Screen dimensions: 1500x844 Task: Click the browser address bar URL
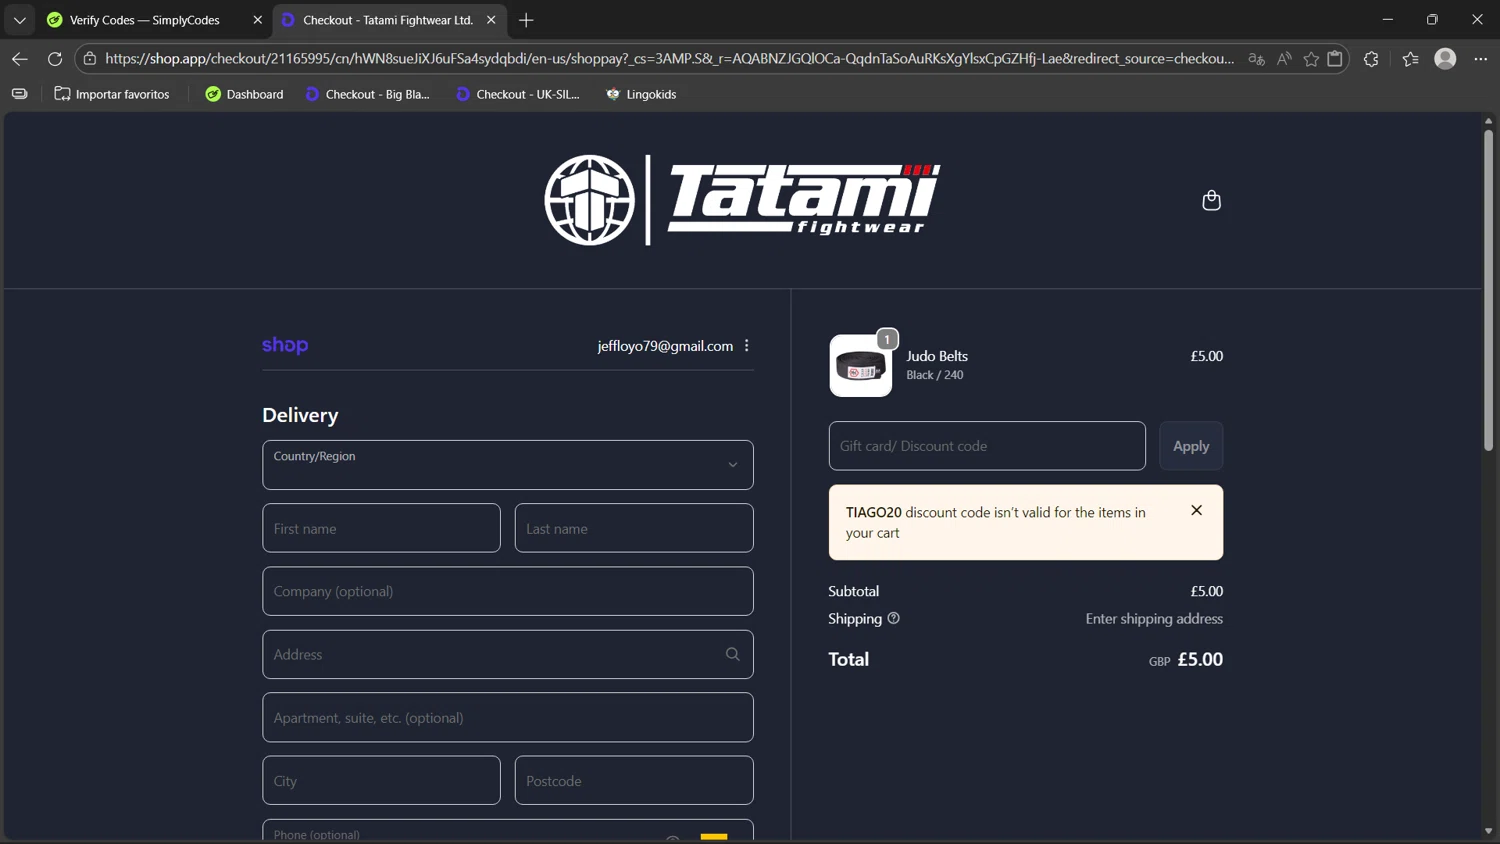tap(669, 59)
